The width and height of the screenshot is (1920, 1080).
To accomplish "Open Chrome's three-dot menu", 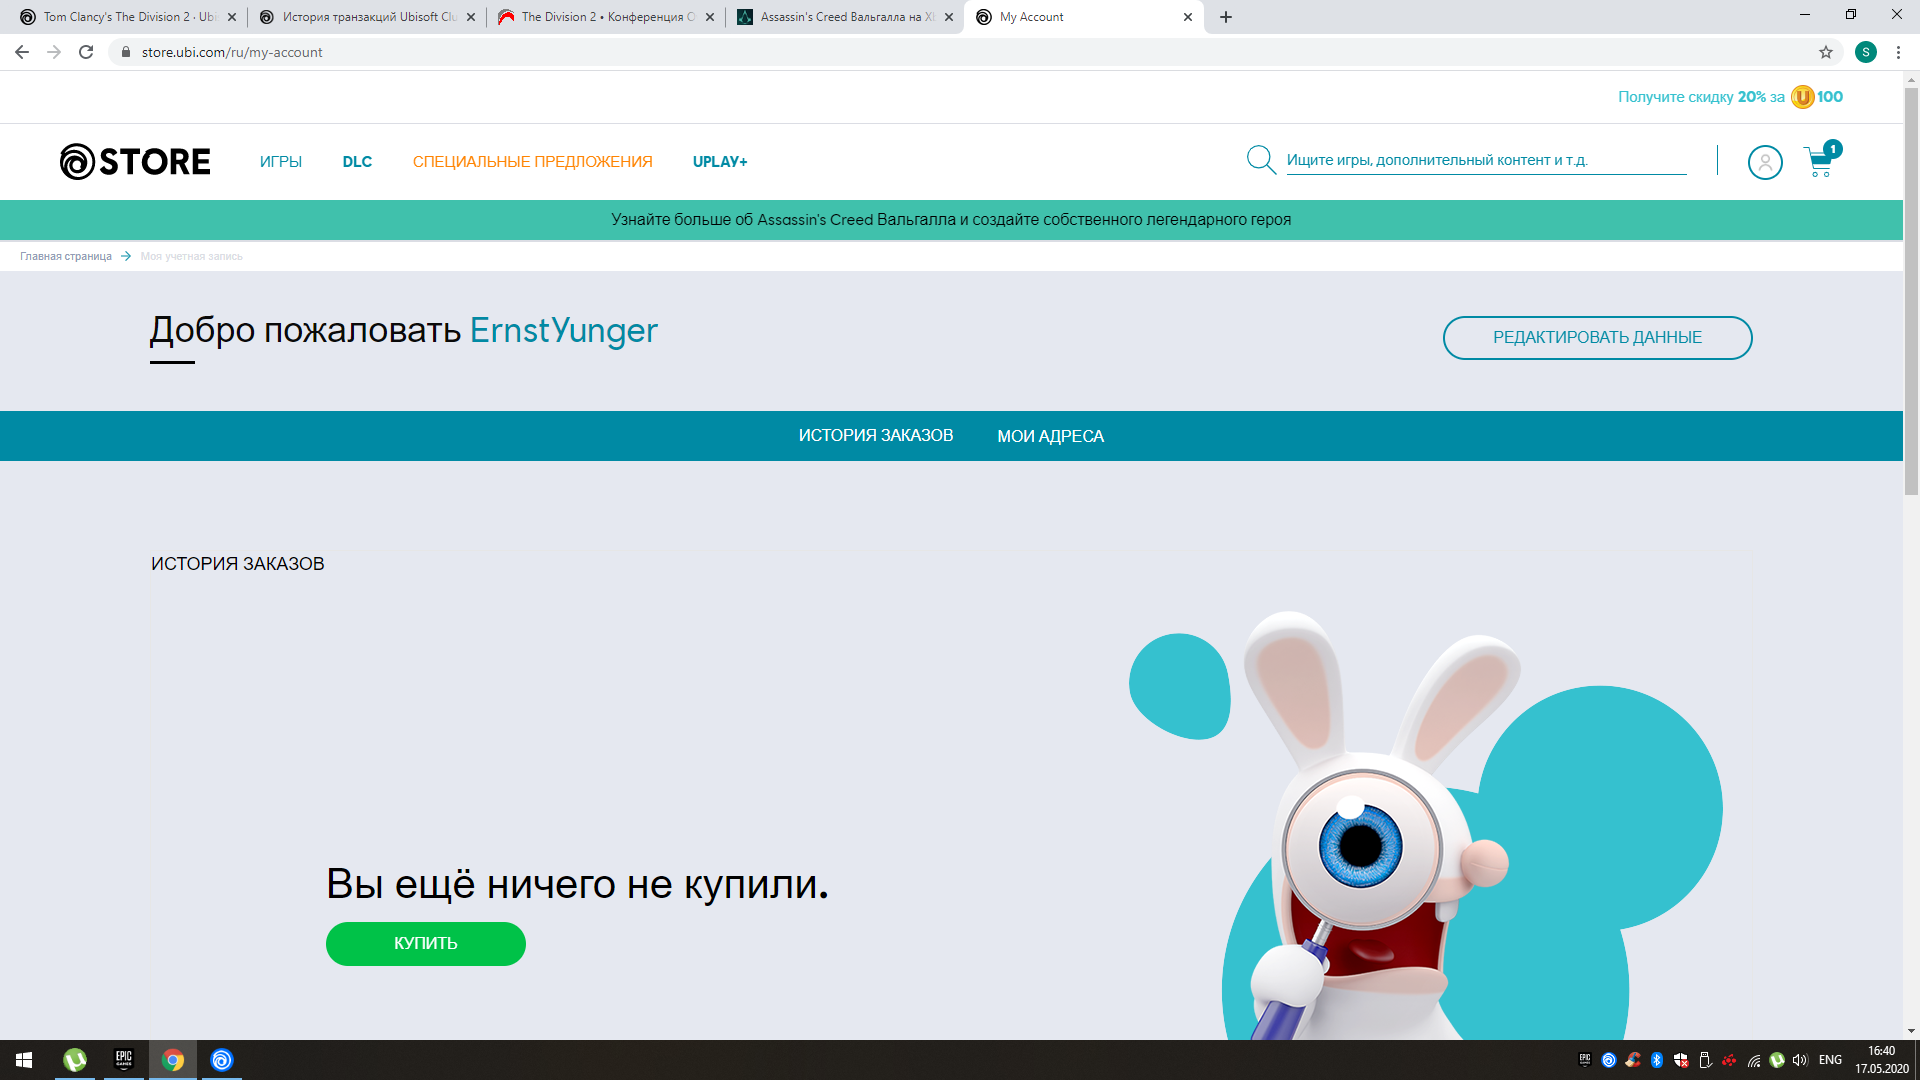I will click(x=1898, y=52).
